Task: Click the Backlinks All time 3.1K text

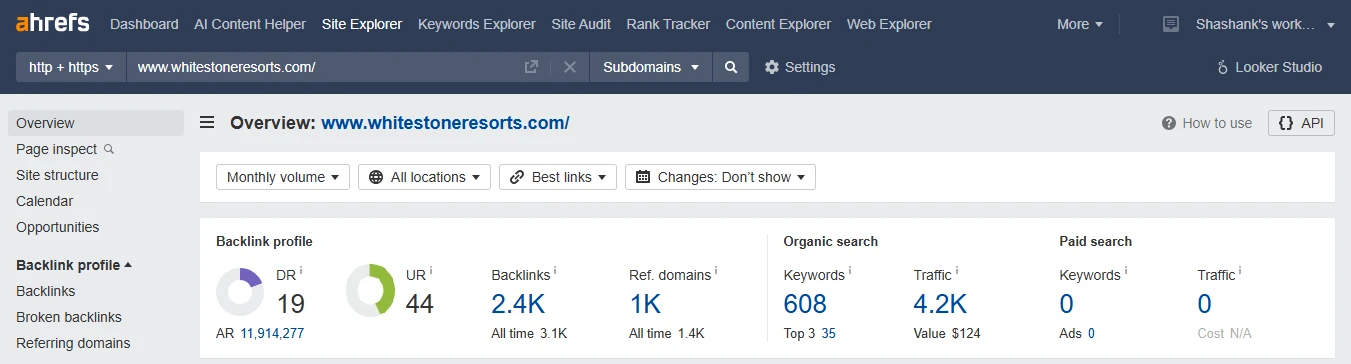Action: (529, 333)
